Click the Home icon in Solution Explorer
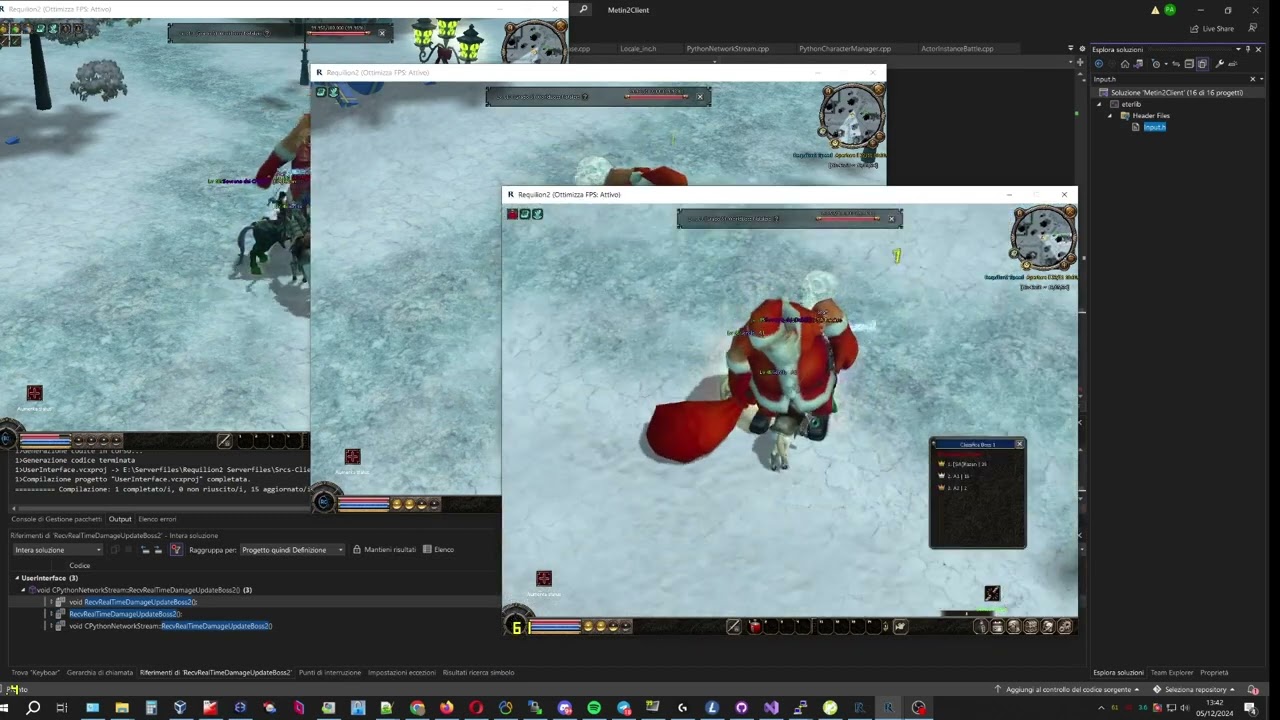This screenshot has width=1280, height=720. [1125, 64]
